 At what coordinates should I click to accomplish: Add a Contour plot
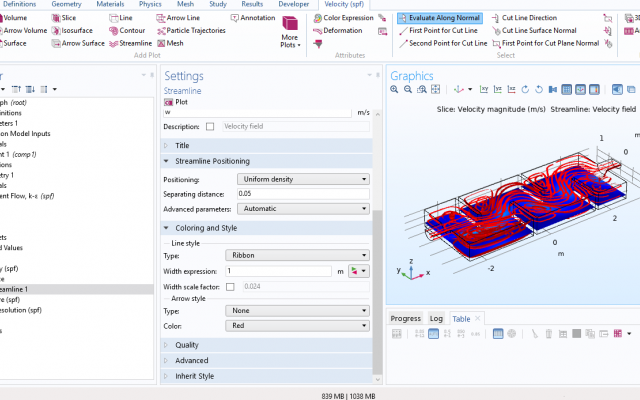(127, 31)
